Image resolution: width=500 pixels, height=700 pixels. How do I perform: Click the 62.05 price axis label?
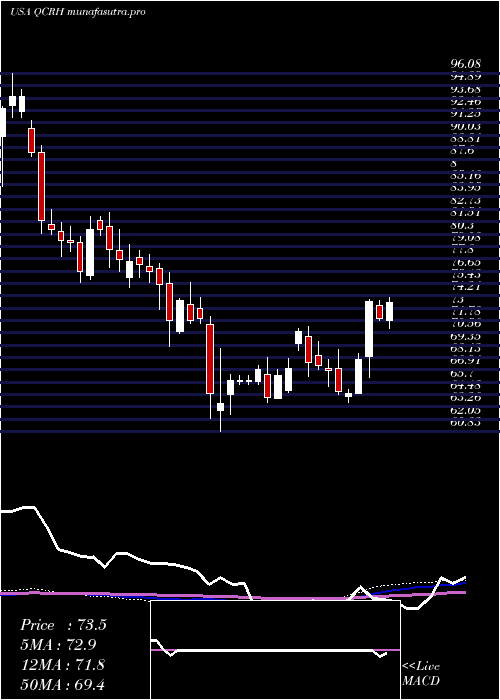(x=466, y=410)
